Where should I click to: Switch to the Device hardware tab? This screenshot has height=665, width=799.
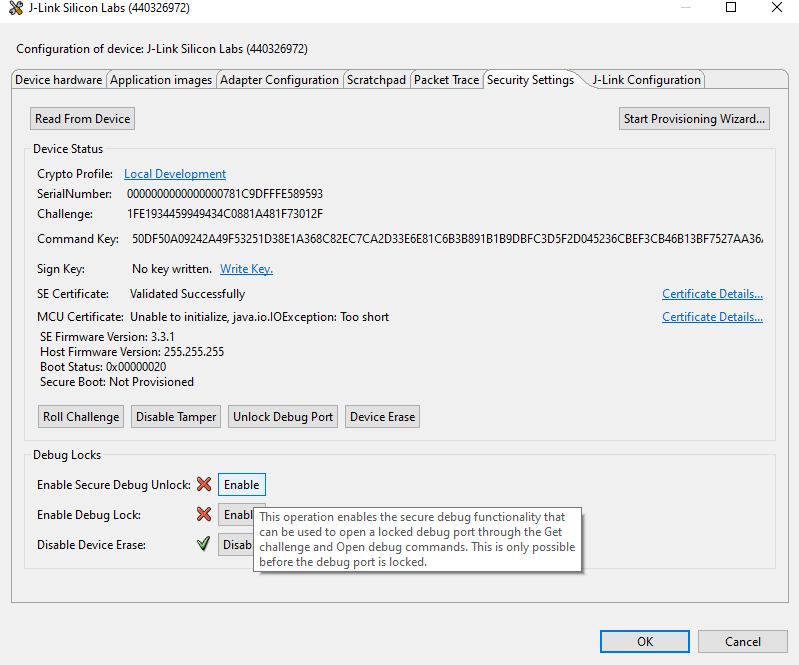(59, 80)
